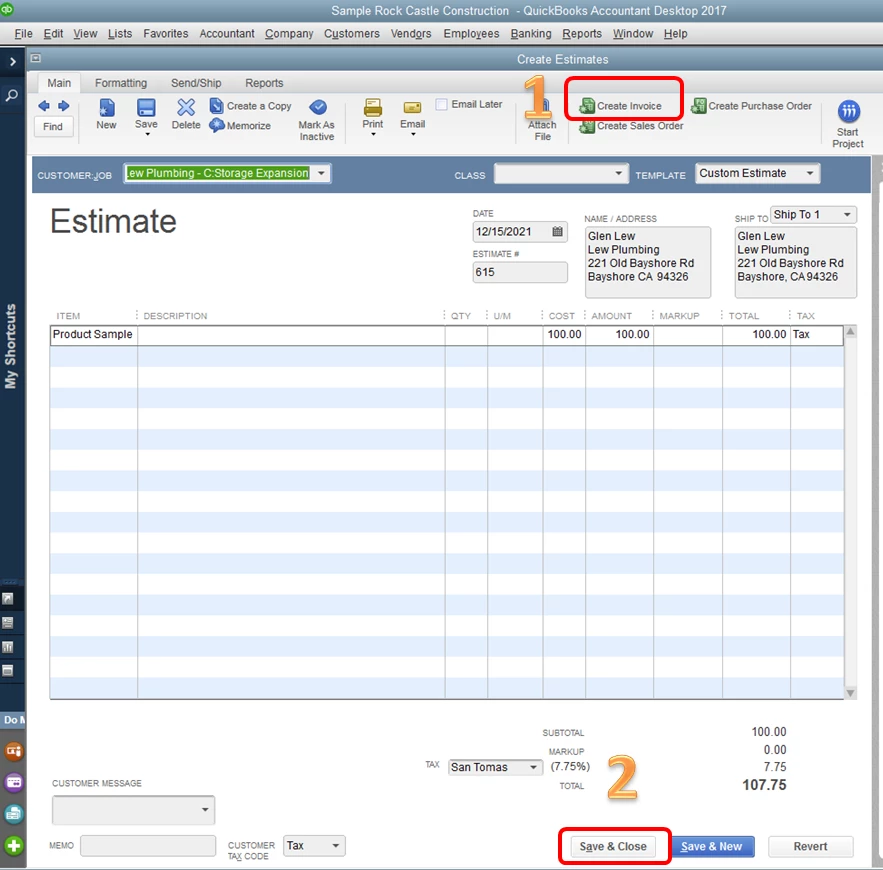
Task: Open the Ship To 1 dropdown
Action: pos(847,215)
